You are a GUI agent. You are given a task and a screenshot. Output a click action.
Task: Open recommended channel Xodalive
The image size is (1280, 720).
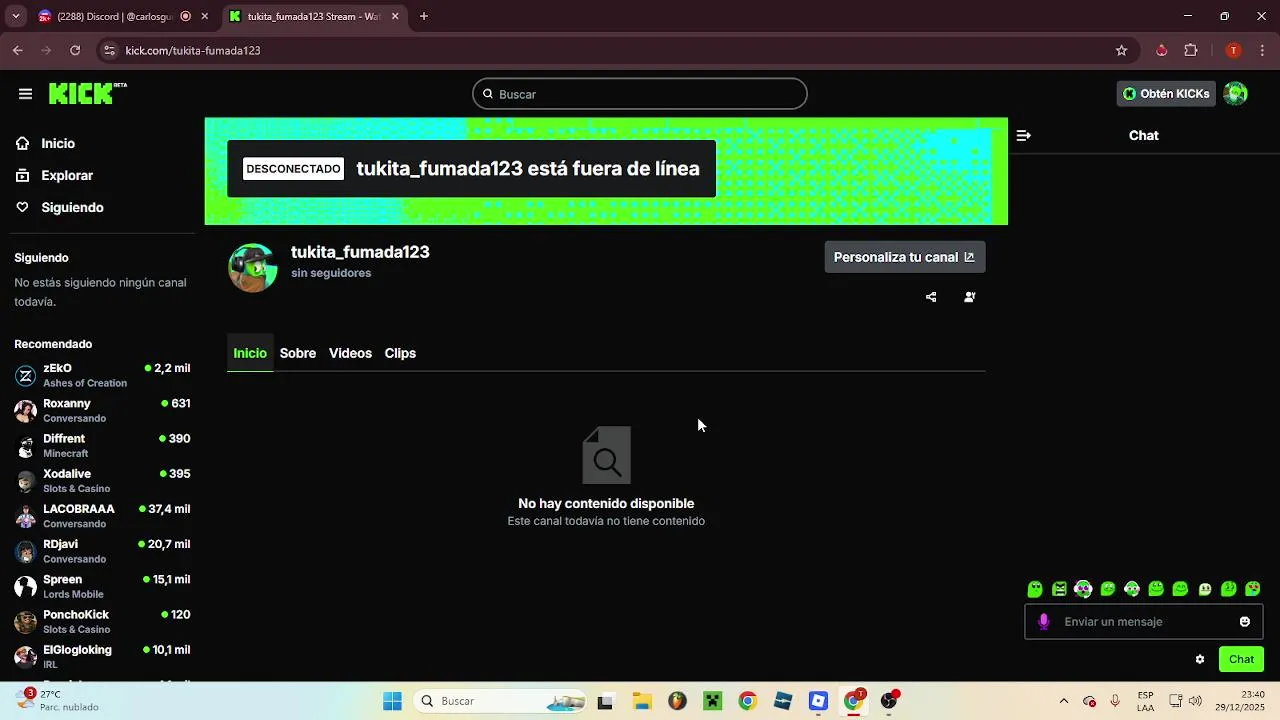102,481
